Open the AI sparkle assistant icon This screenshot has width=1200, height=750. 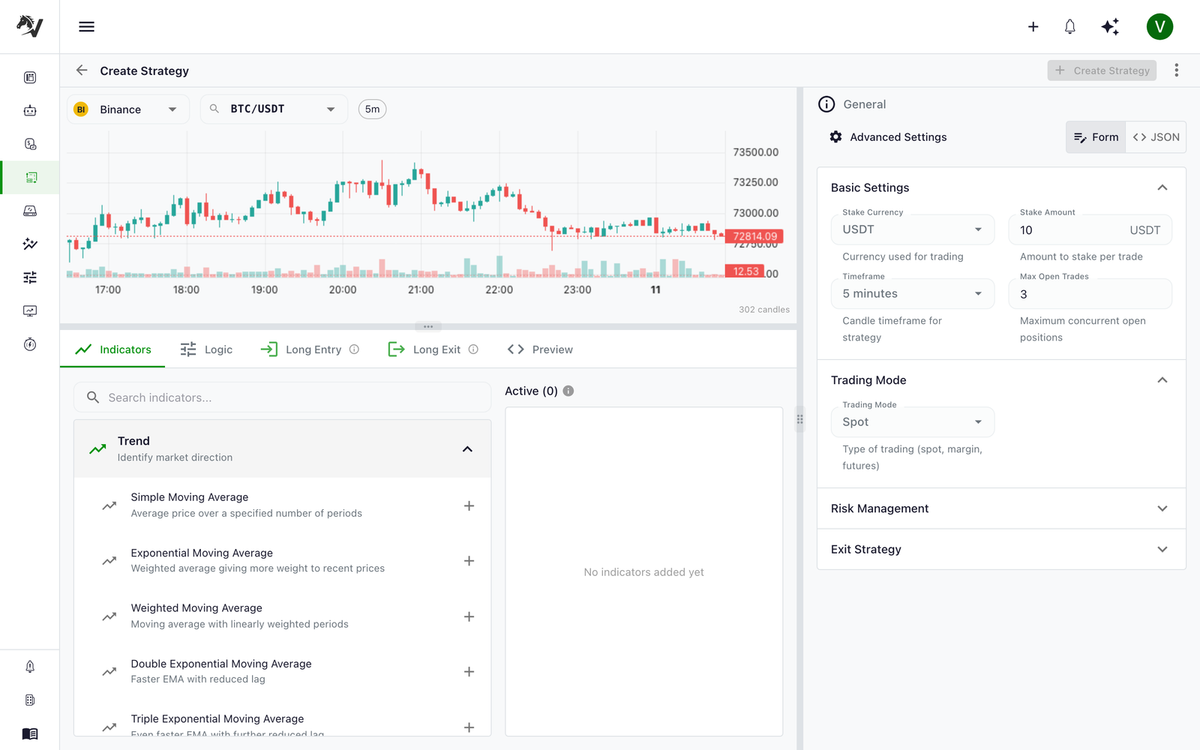1110,27
